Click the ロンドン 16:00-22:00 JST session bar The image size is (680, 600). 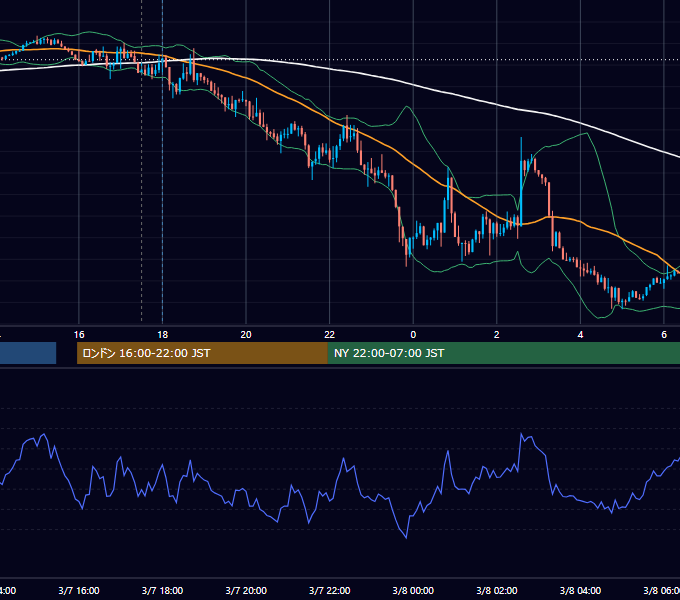click(202, 353)
